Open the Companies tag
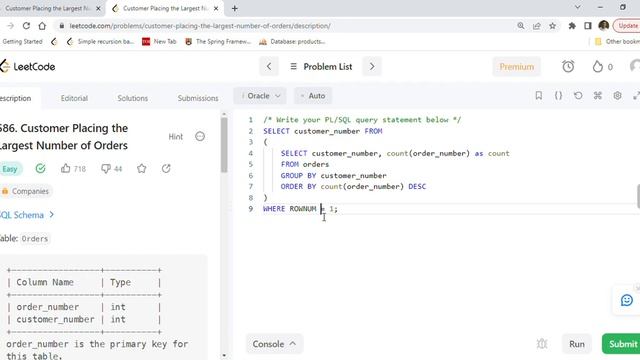 (x=26, y=191)
